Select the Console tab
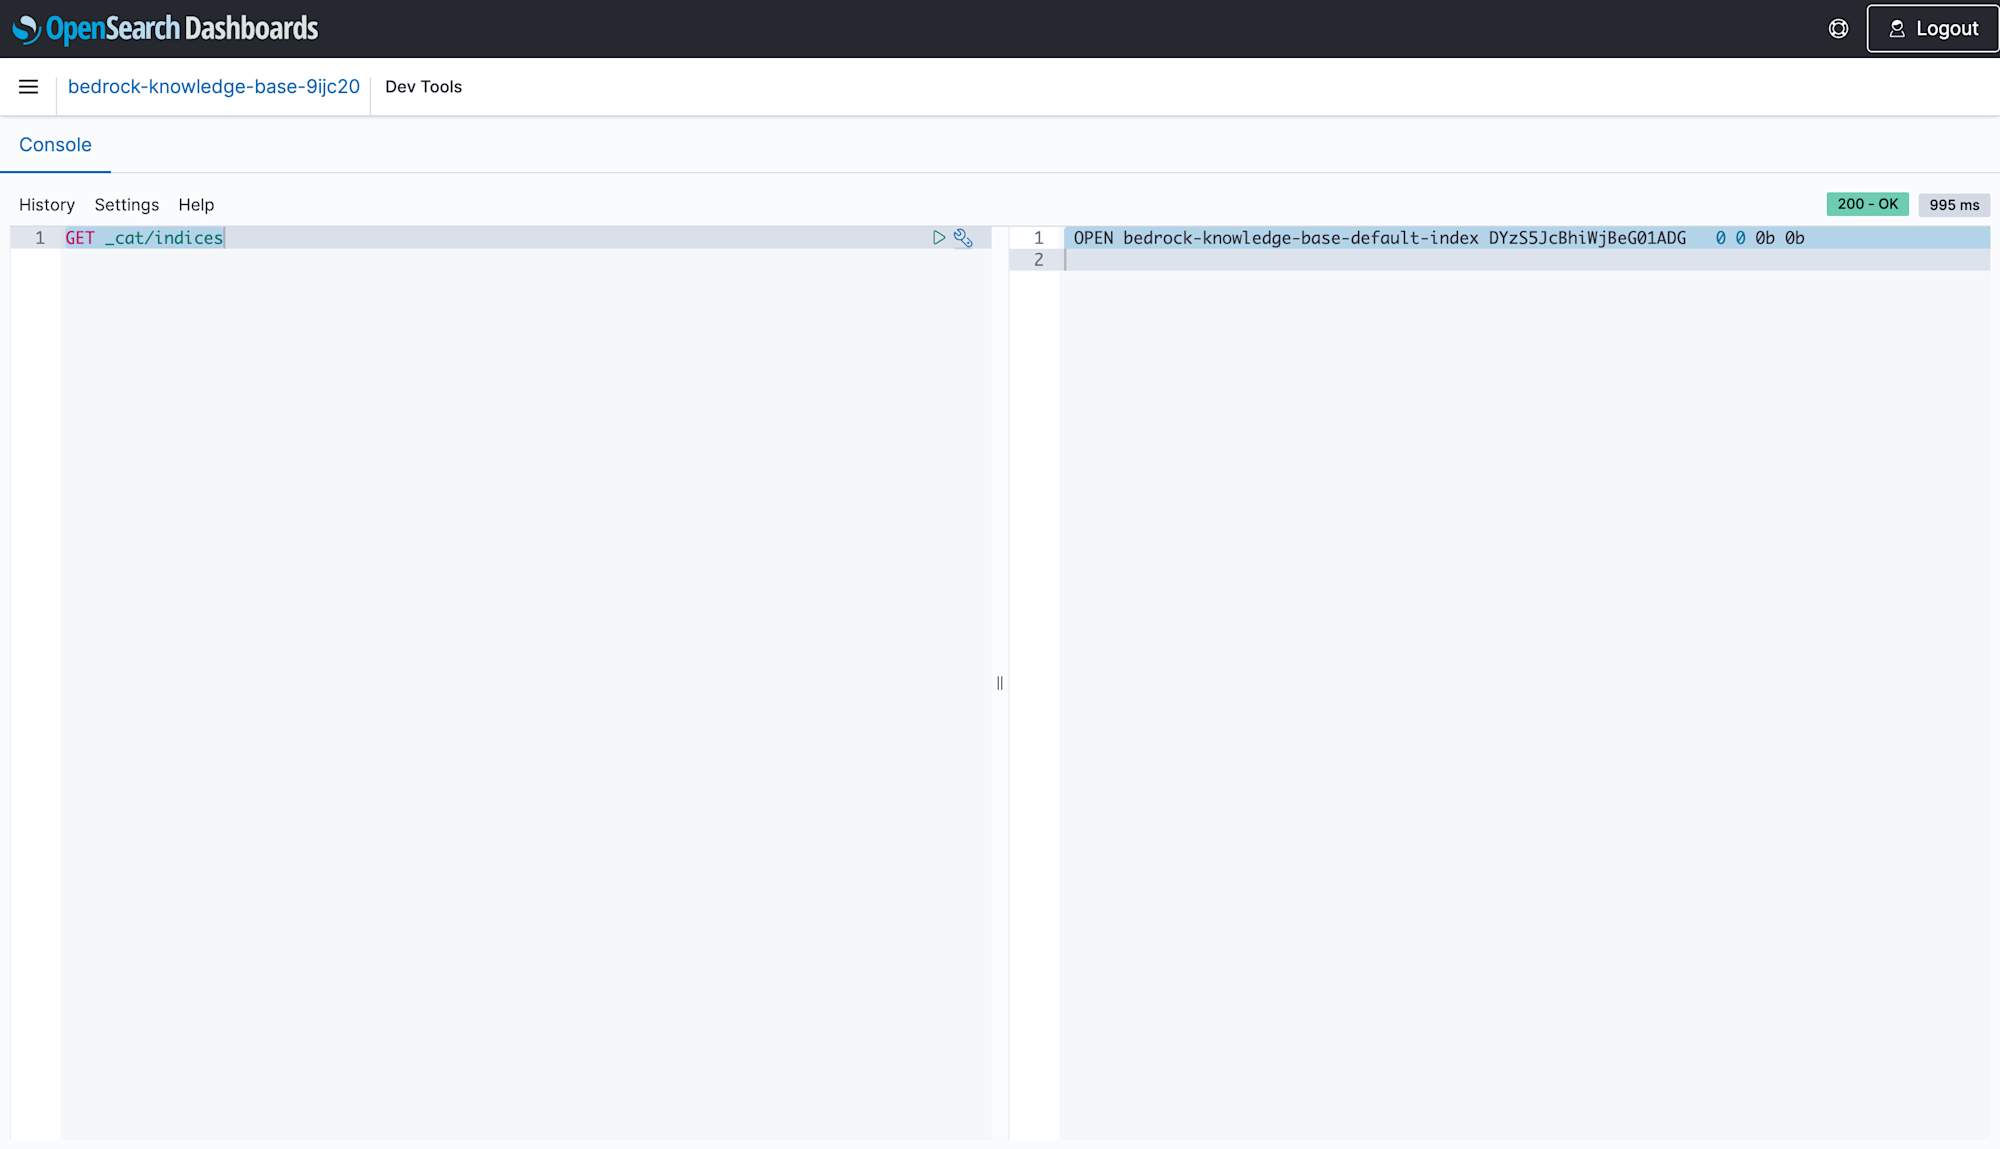Viewport: 2000px width, 1149px height. (55, 145)
